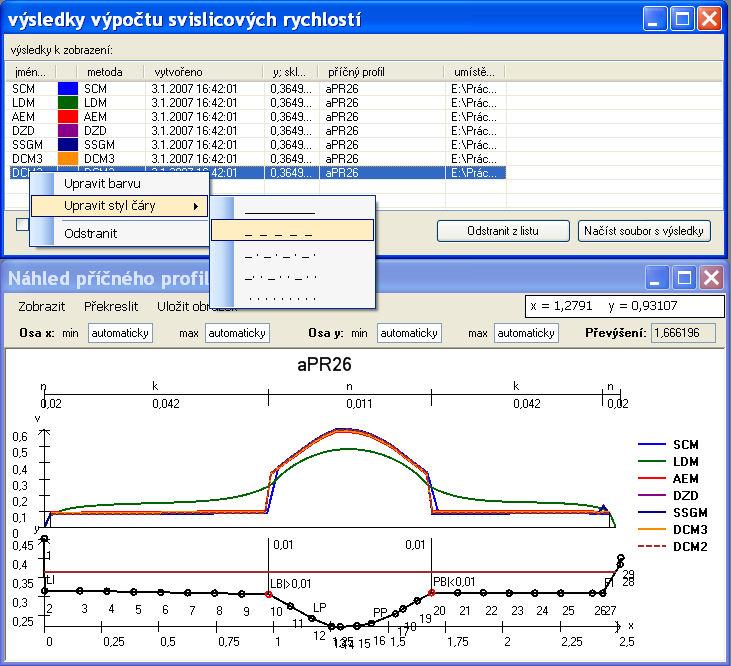This screenshot has height=666, width=731.
Task: Click the 'umístě...' column header
Action: click(476, 72)
